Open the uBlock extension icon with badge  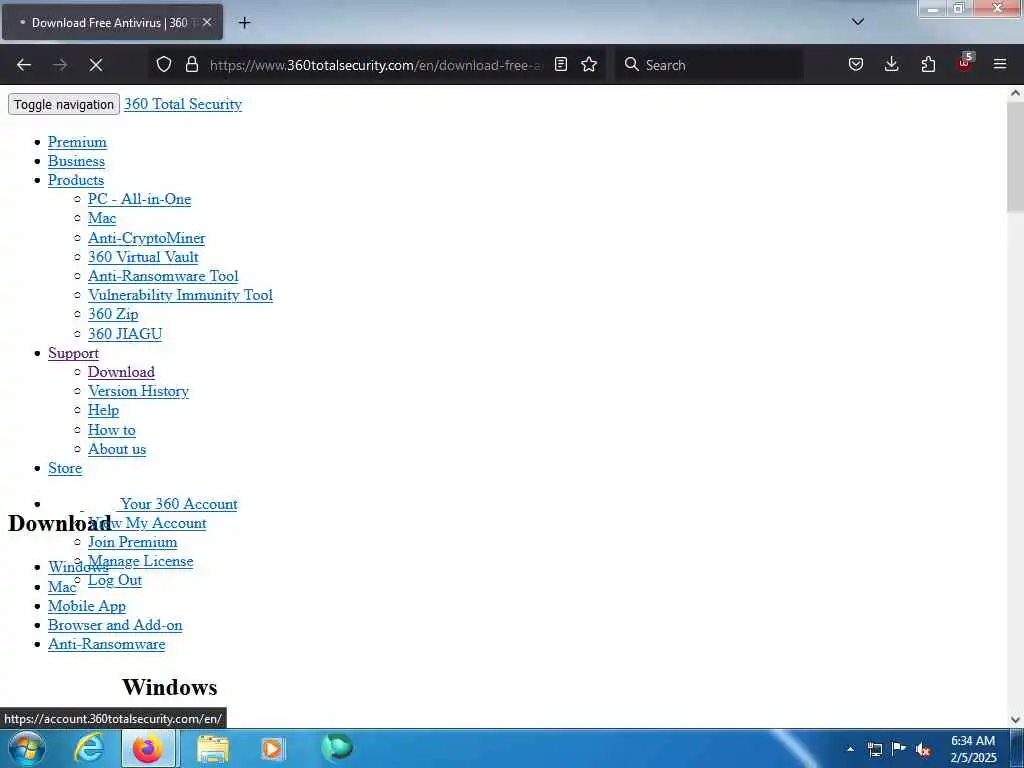965,63
